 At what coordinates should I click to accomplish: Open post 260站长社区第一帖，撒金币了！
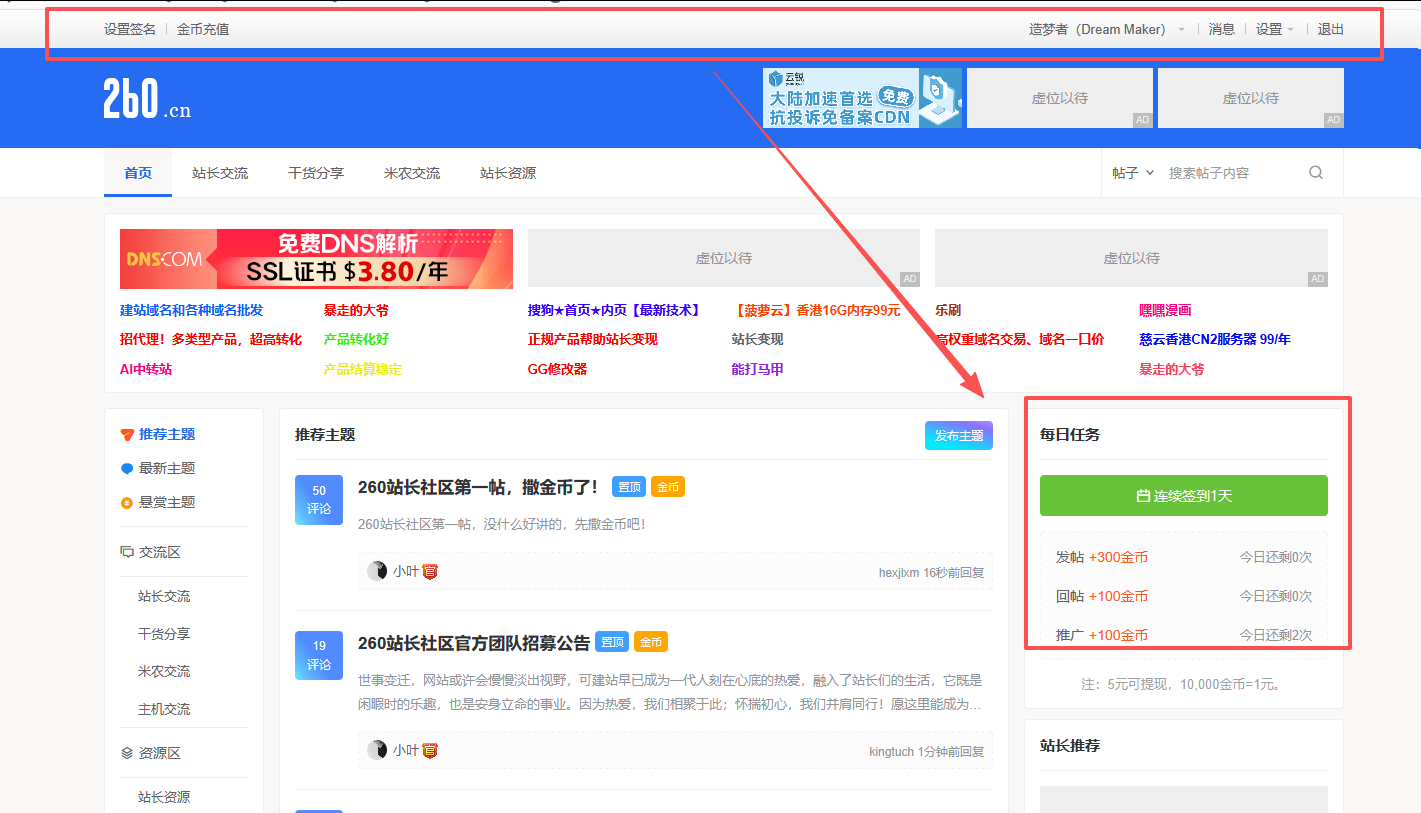[x=478, y=487]
